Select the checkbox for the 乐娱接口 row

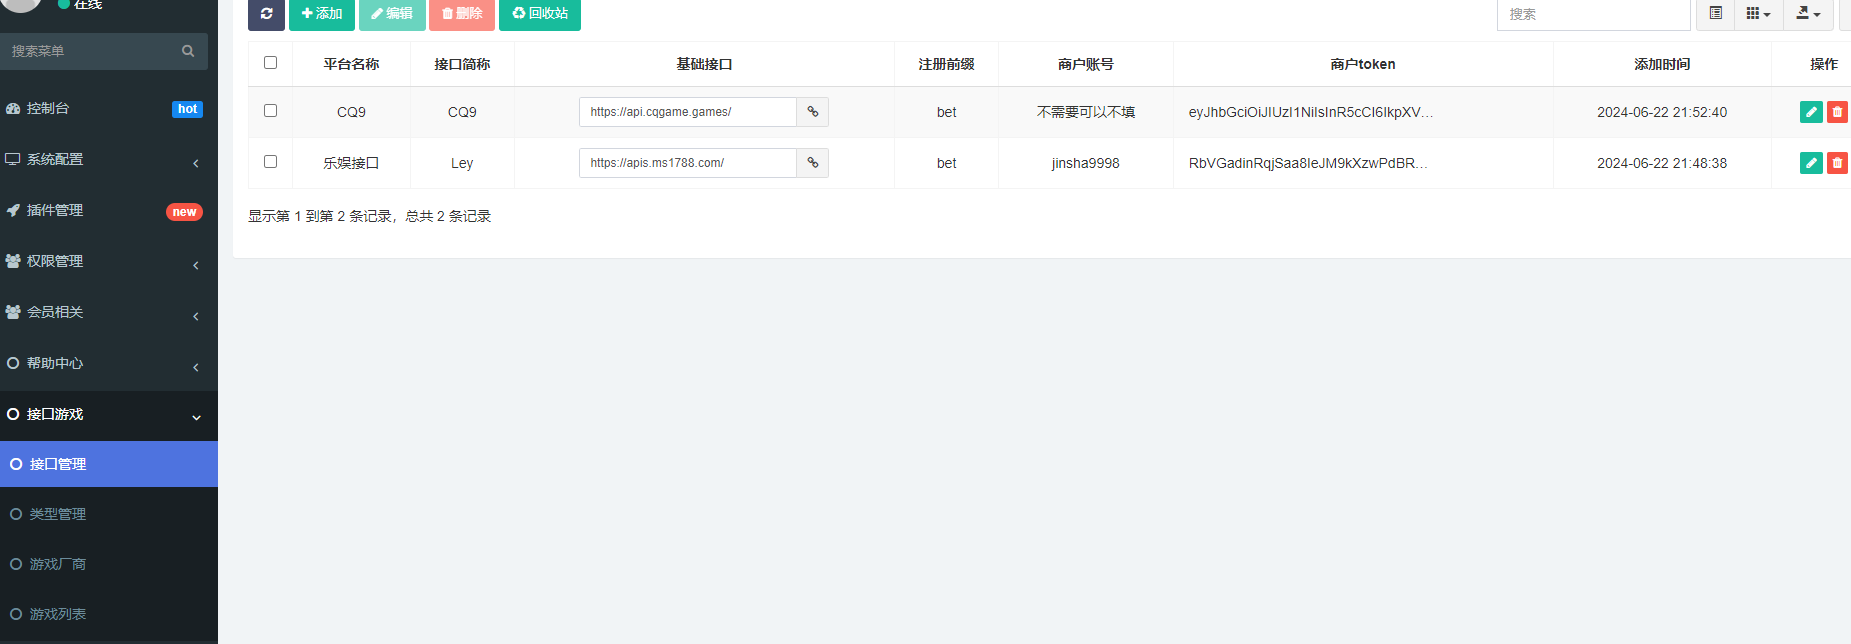pyautogui.click(x=270, y=162)
